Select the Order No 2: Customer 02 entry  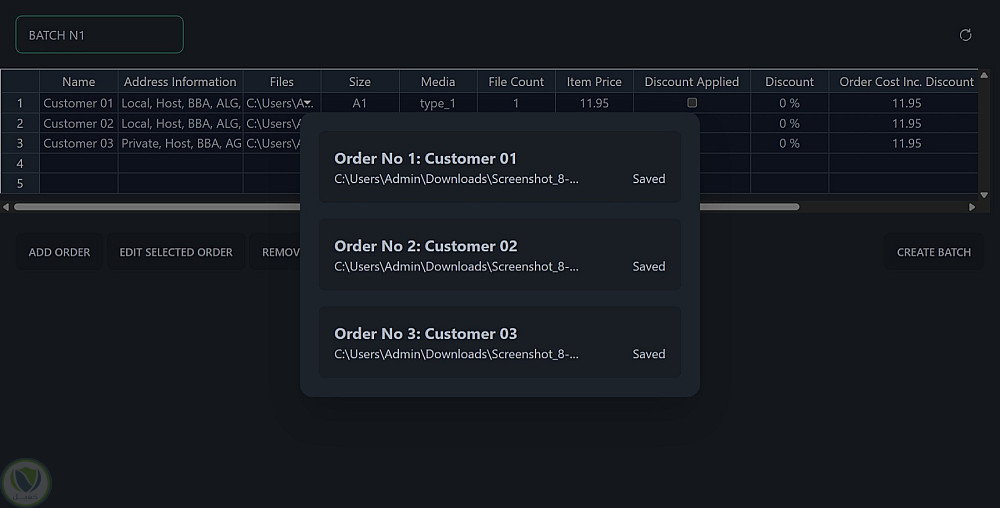tap(499, 255)
